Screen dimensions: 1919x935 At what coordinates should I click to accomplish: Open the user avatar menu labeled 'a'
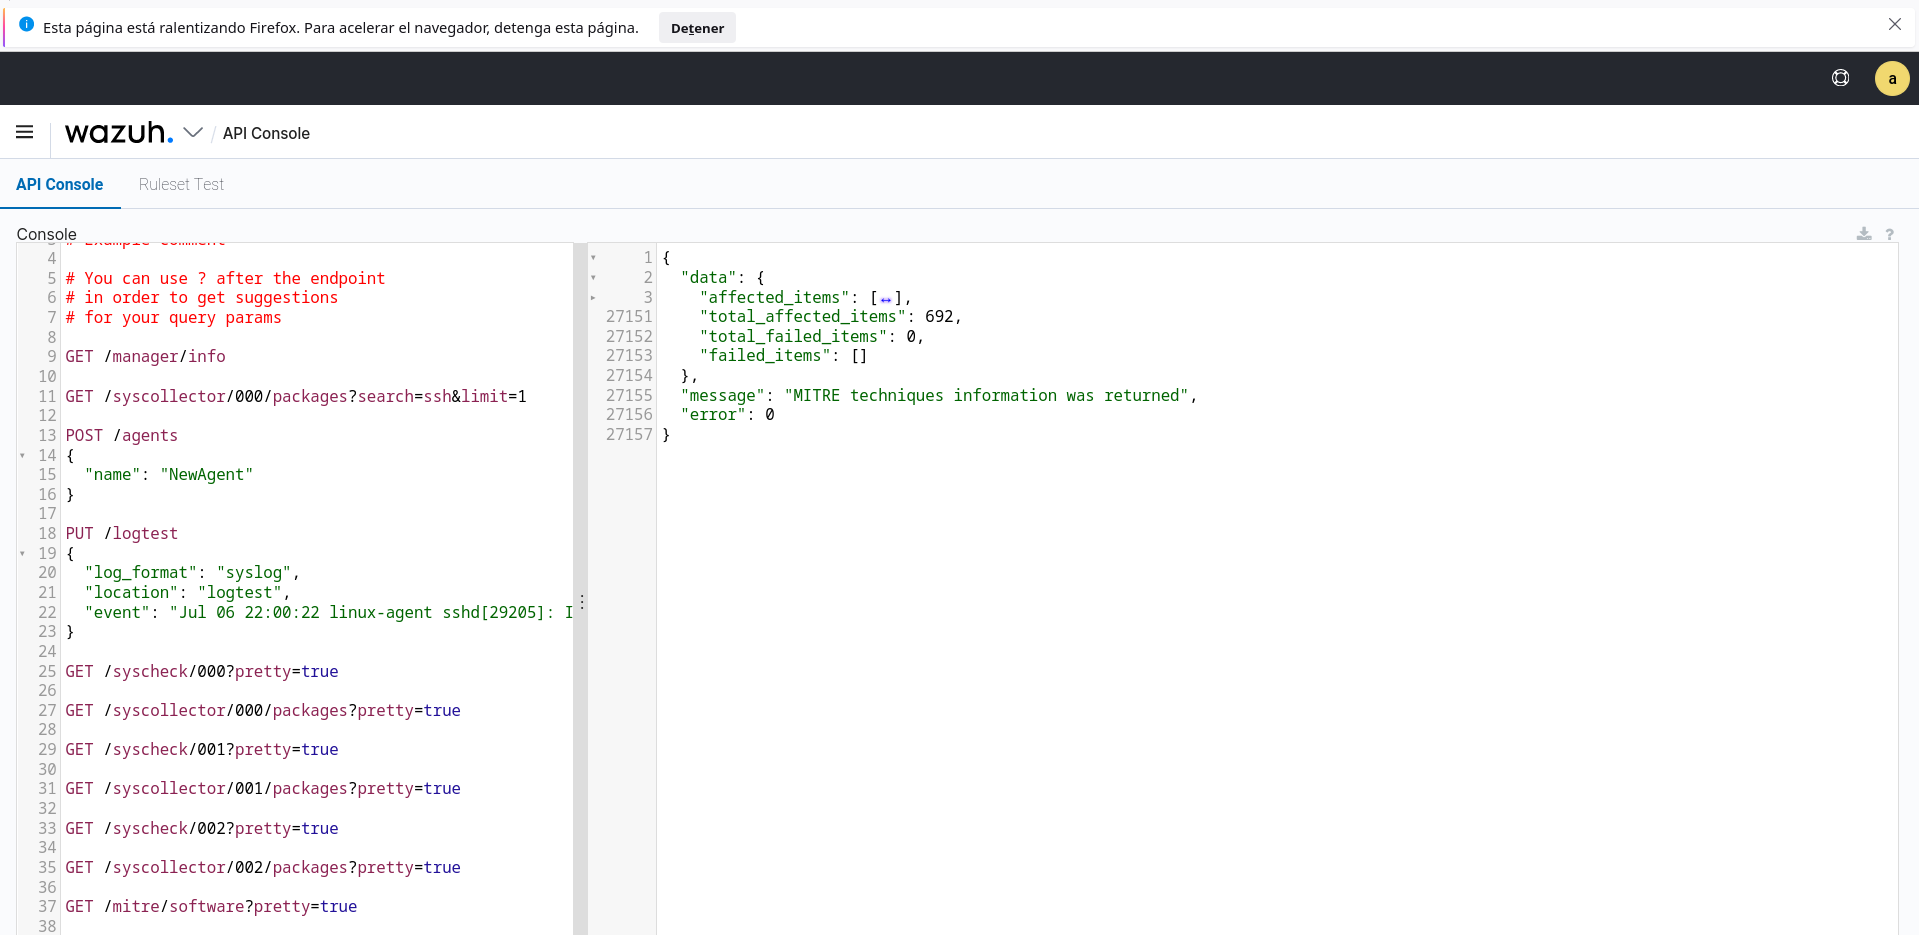[x=1892, y=78]
